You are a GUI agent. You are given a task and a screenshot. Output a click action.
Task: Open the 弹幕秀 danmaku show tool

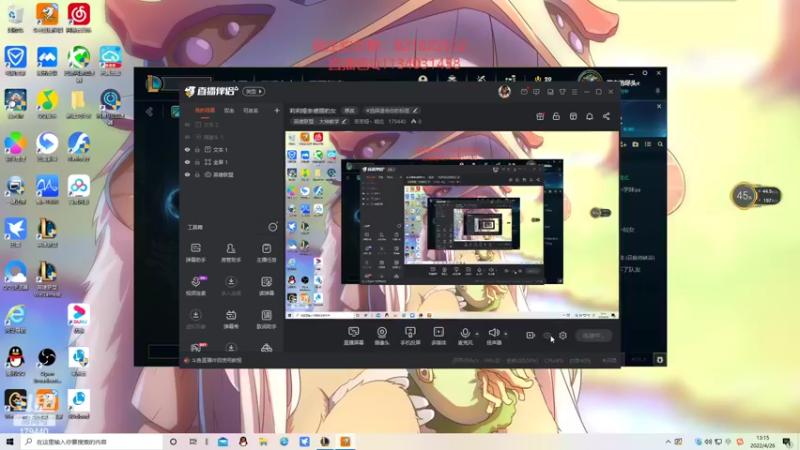(231, 319)
